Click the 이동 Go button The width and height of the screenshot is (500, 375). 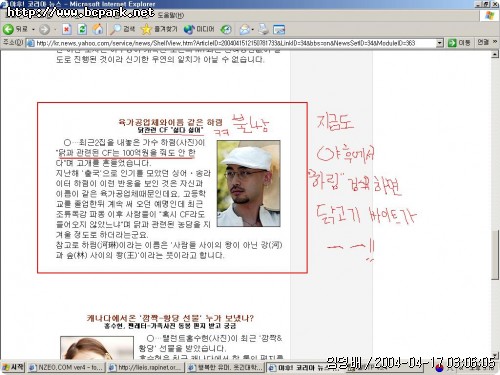[x=459, y=43]
